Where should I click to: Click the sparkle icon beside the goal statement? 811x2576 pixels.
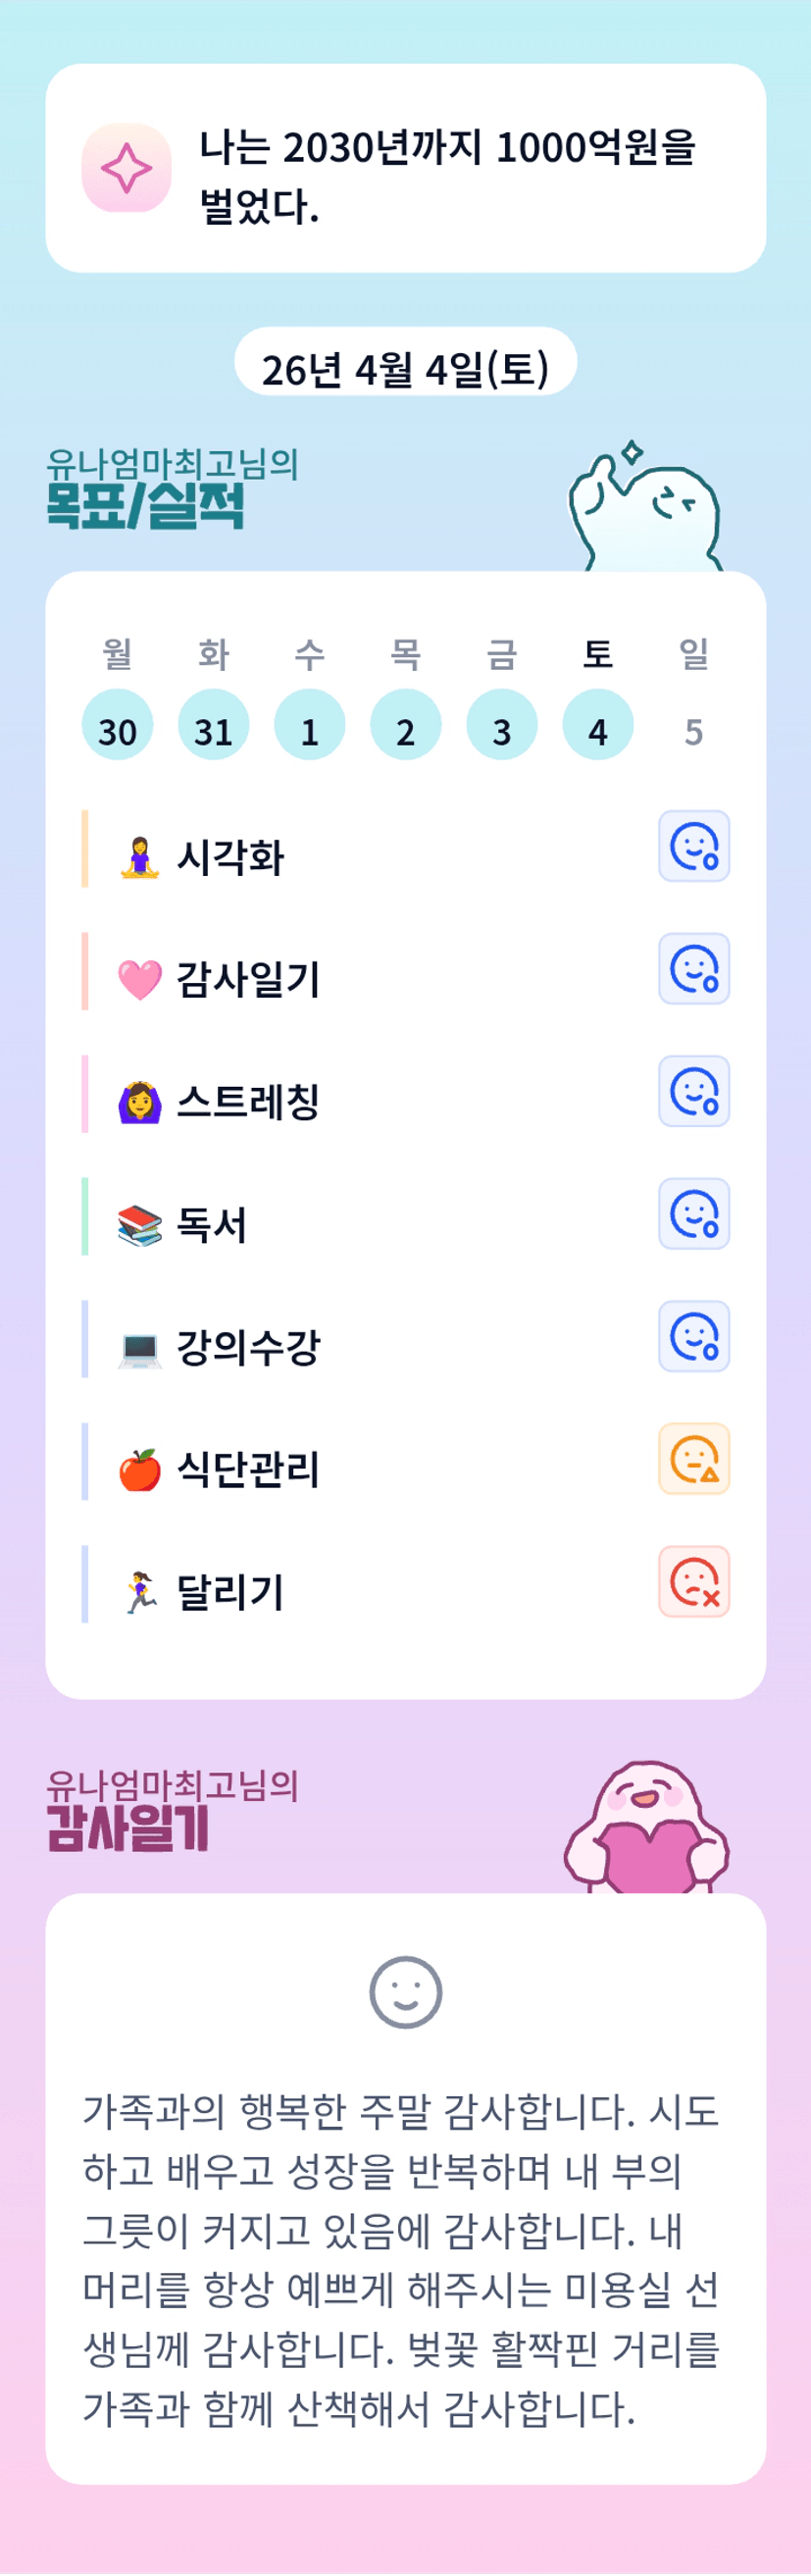click(126, 168)
